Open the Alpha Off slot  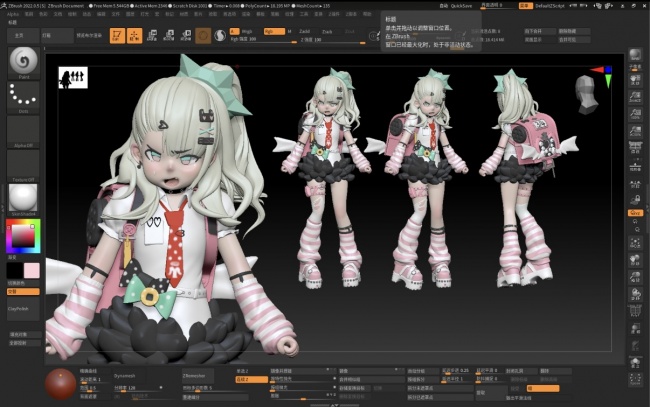pos(24,132)
